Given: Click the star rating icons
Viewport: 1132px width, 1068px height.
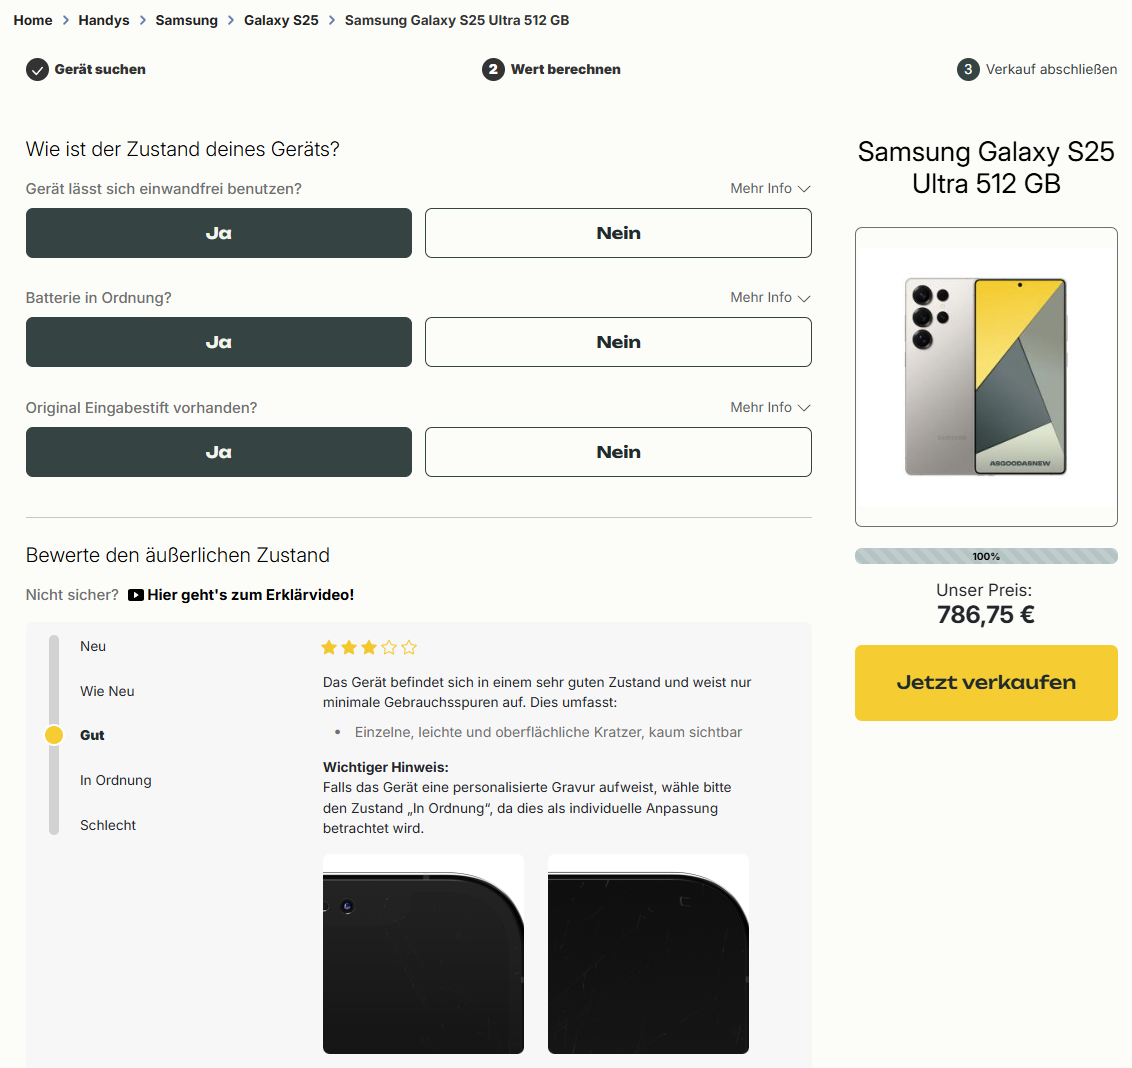Looking at the screenshot, I should pyautogui.click(x=369, y=648).
